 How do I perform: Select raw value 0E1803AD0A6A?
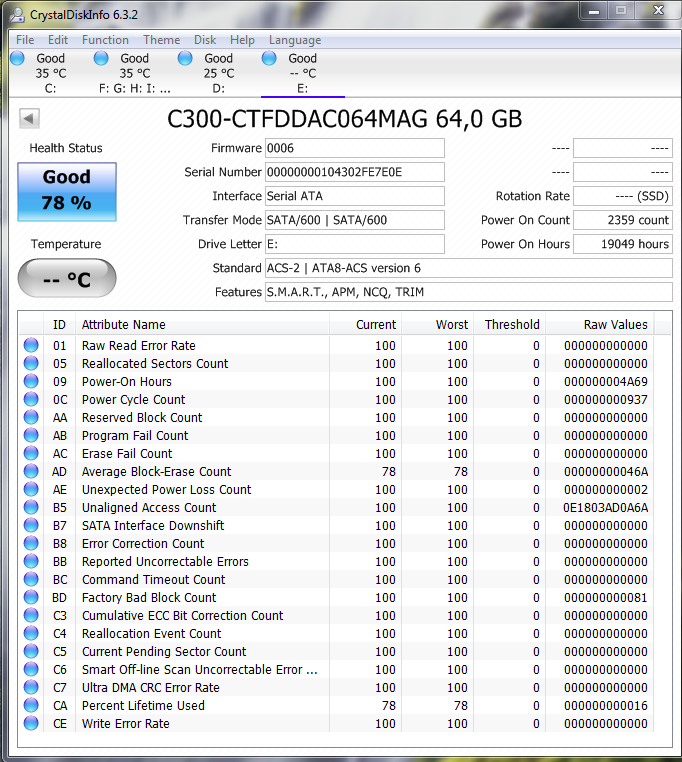(606, 508)
